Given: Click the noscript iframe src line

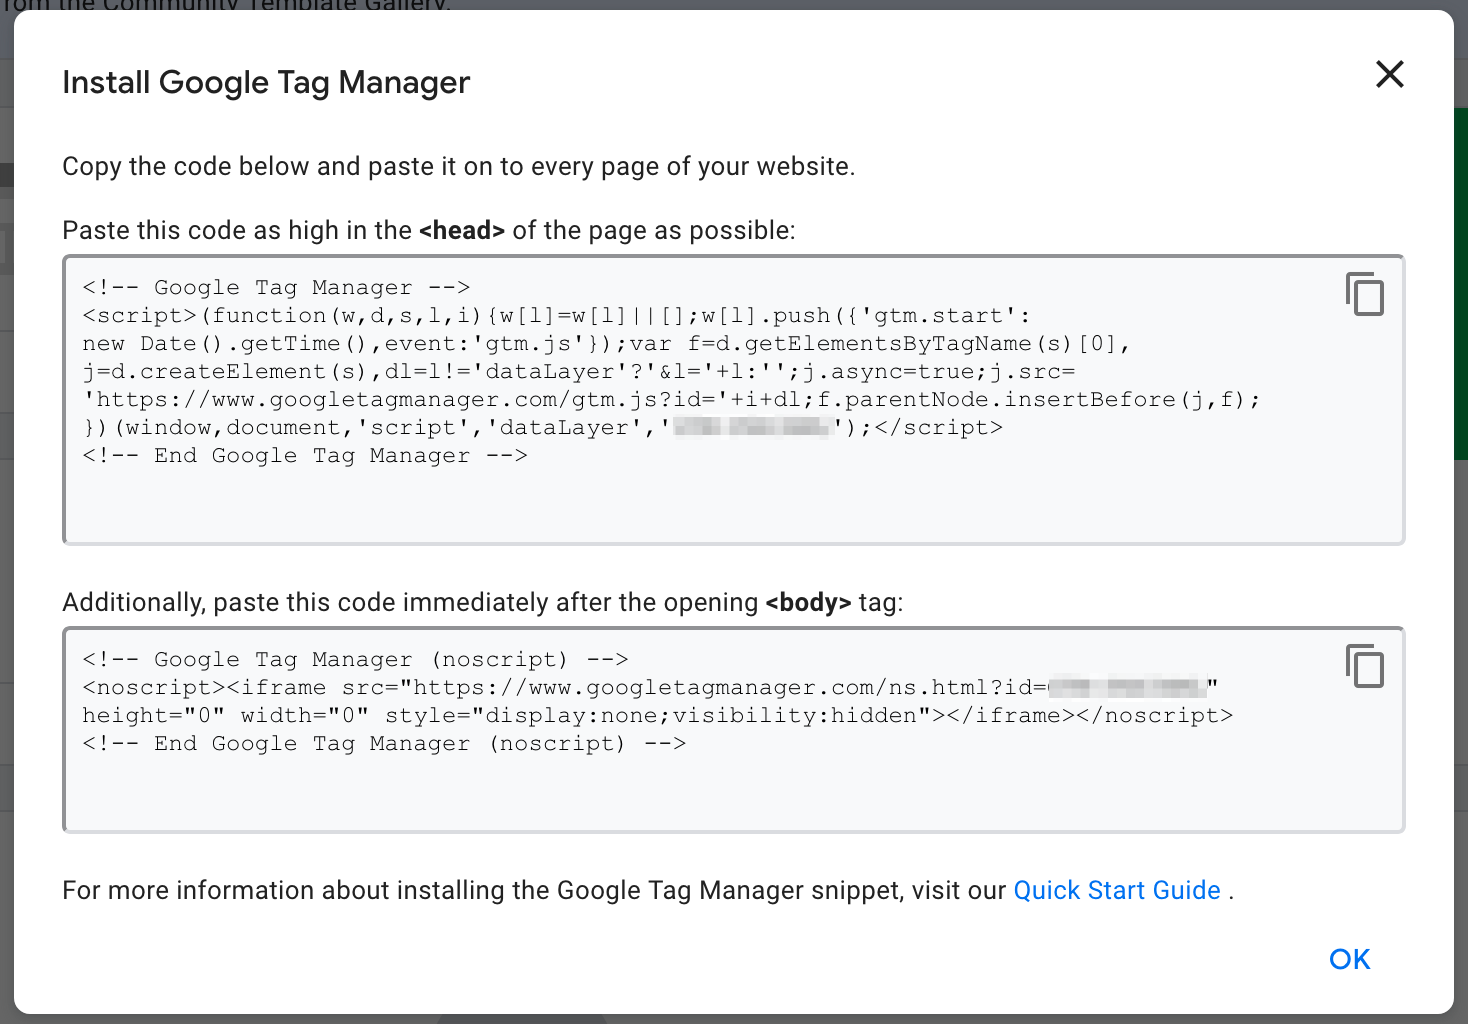Looking at the screenshot, I should pos(650,688).
